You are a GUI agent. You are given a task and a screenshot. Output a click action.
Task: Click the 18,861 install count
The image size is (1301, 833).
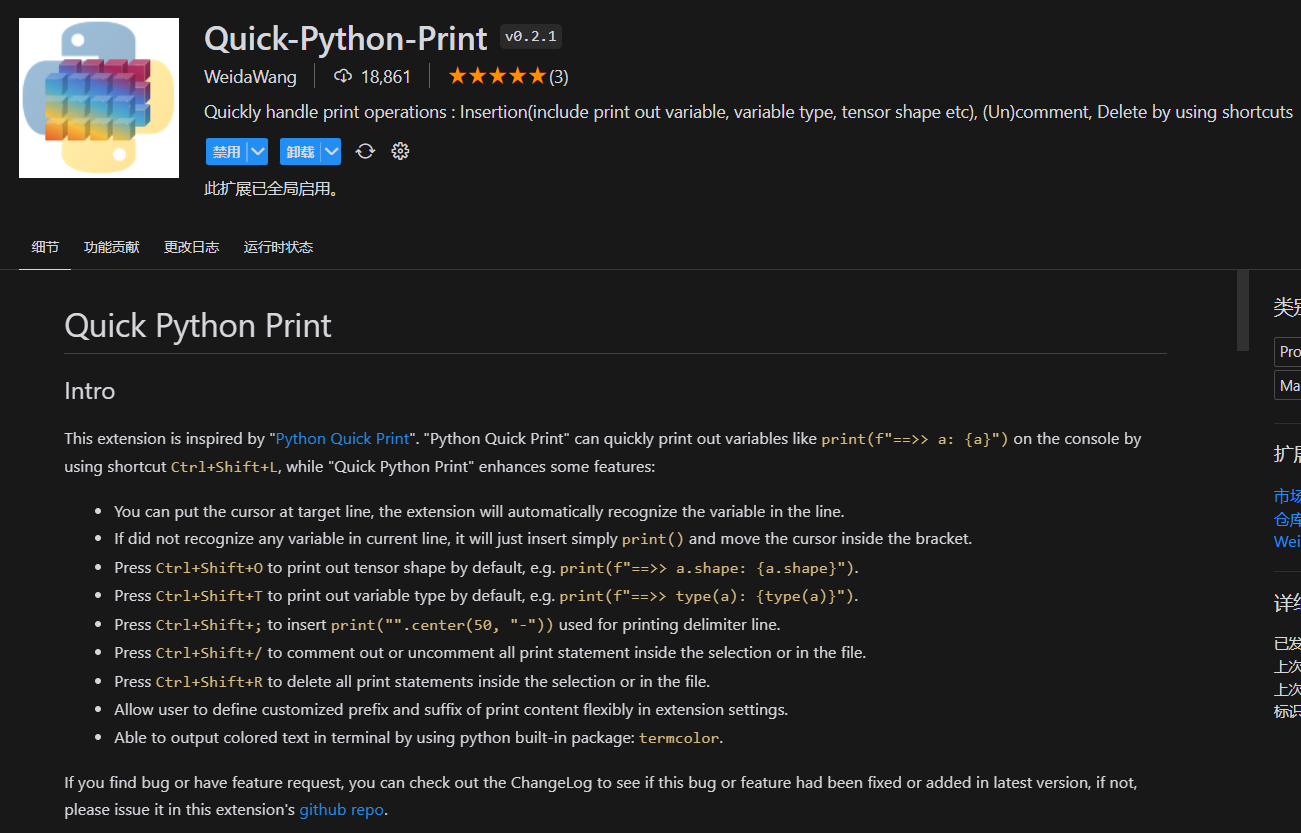(386, 77)
